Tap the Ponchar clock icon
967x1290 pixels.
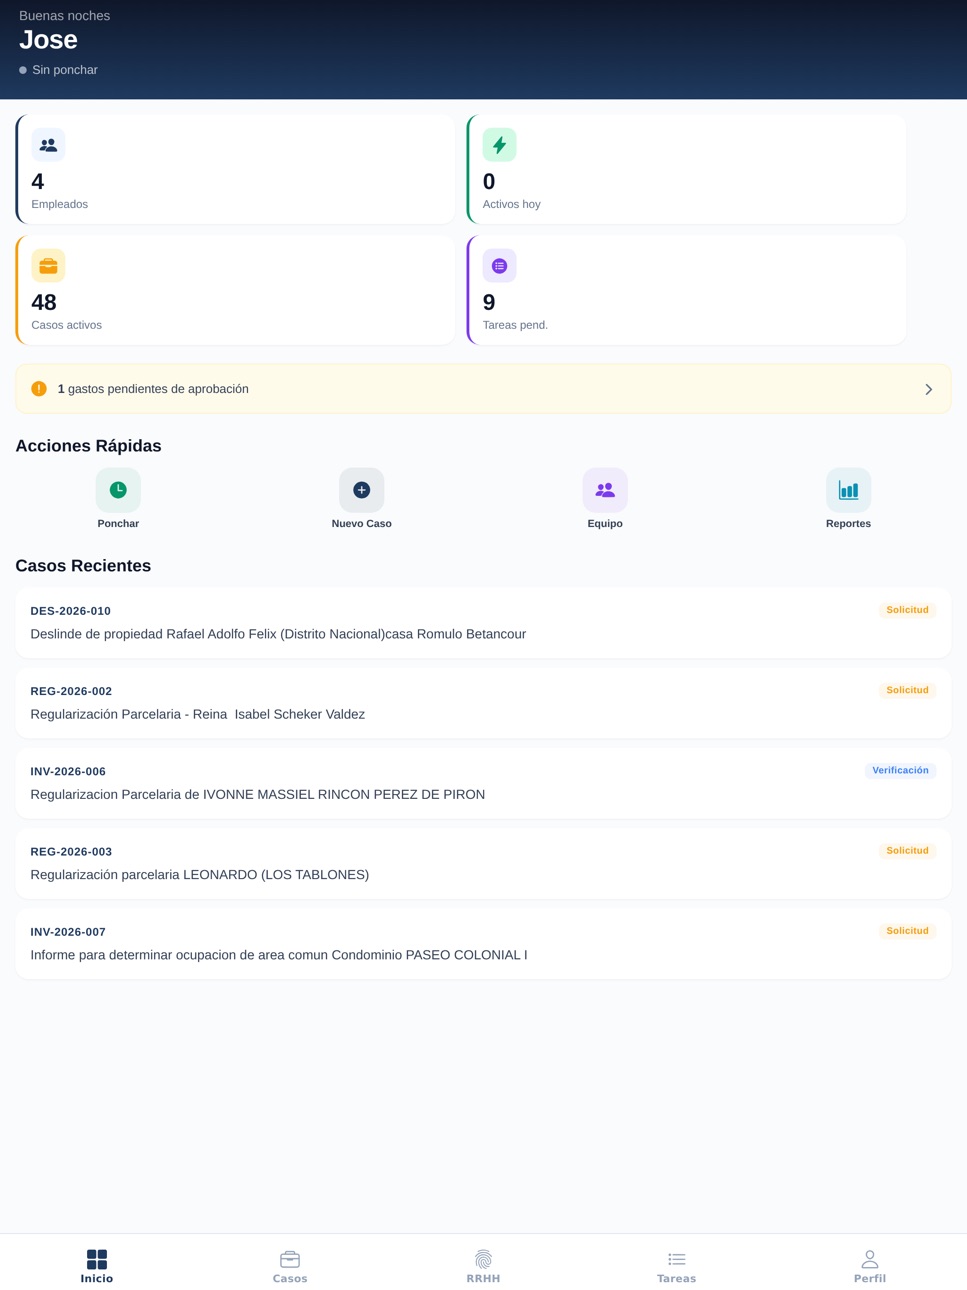tap(118, 490)
